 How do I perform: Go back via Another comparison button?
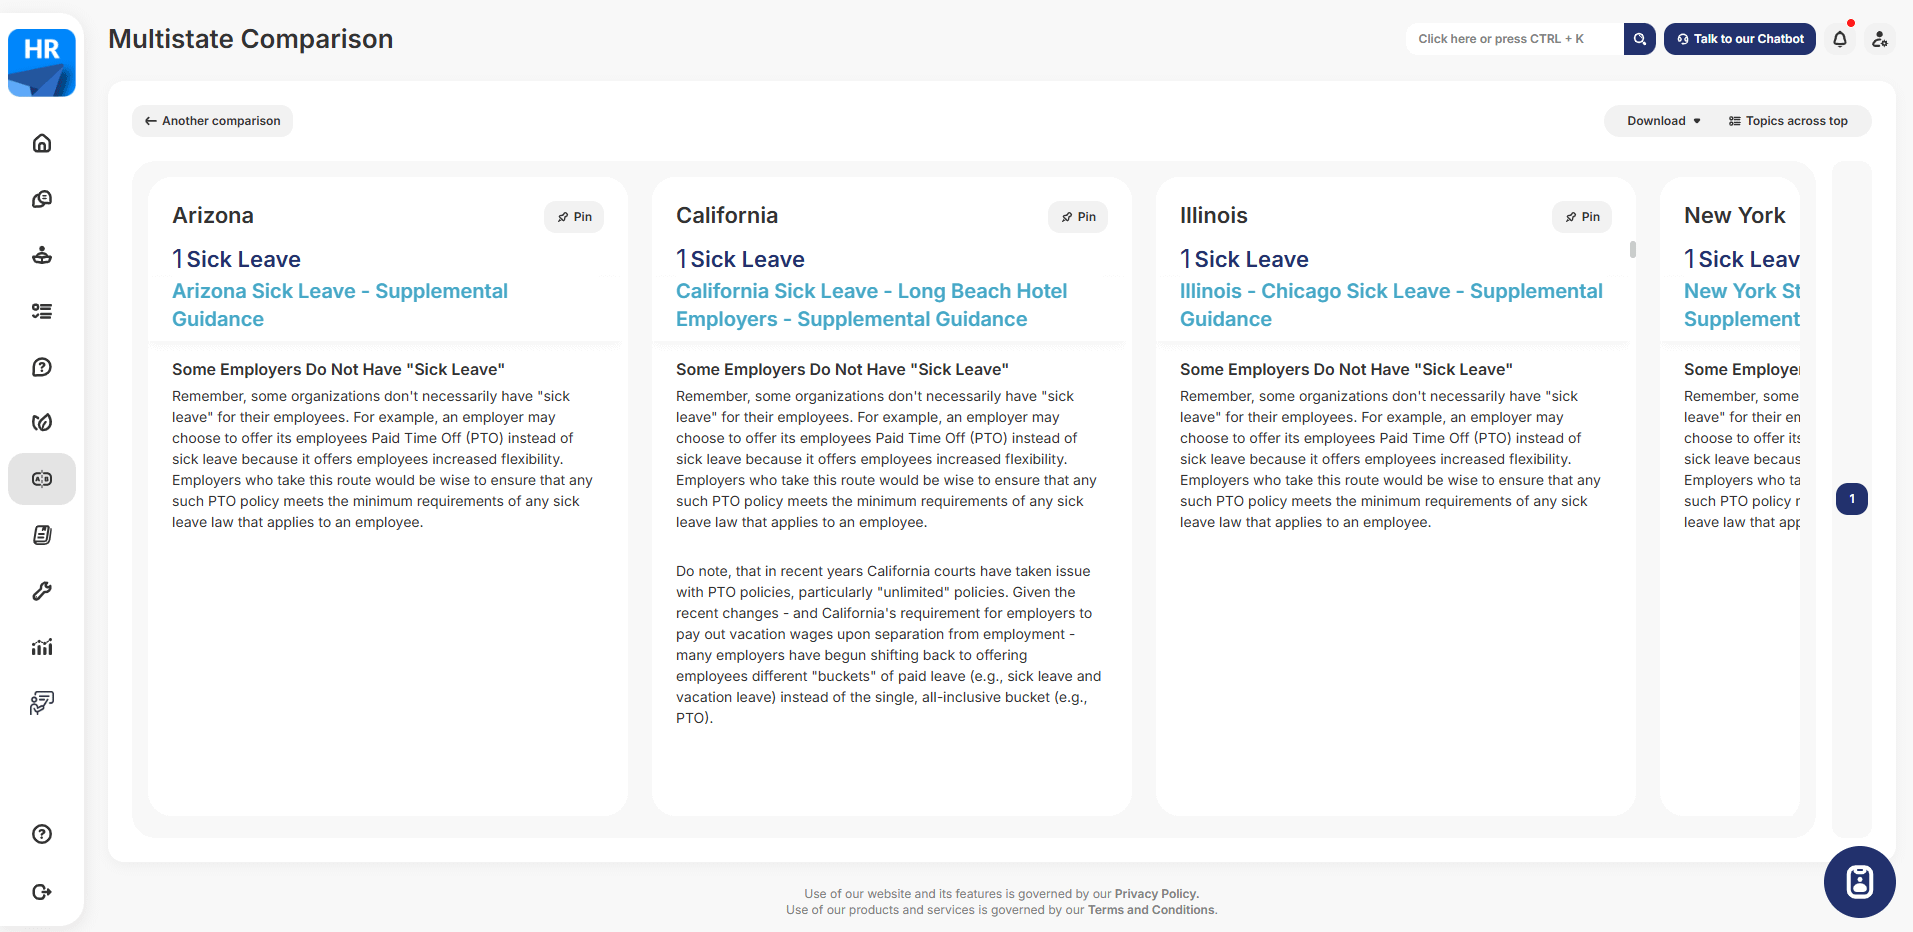[212, 121]
